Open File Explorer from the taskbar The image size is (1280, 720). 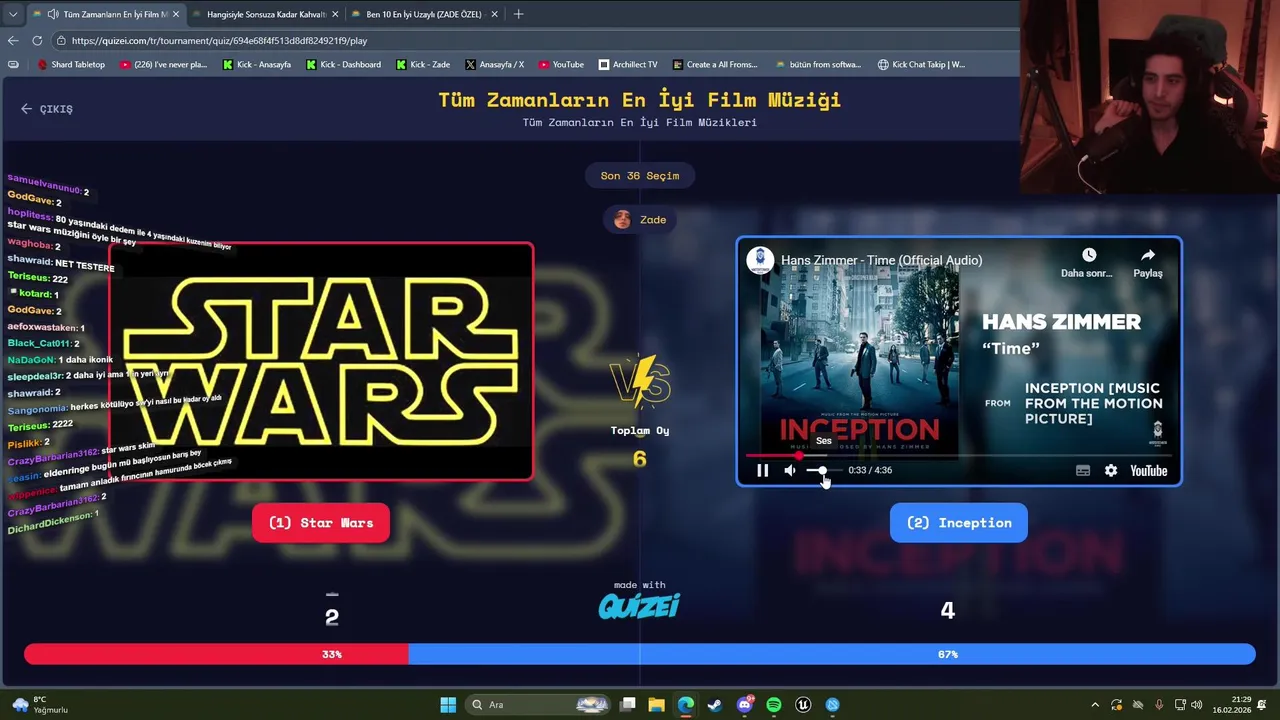tap(656, 705)
